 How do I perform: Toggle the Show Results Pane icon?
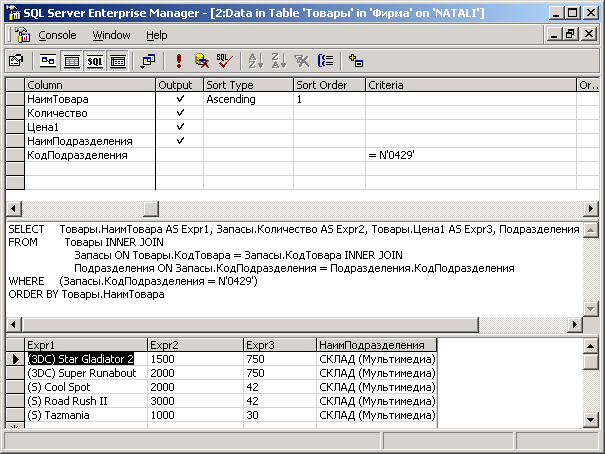118,61
